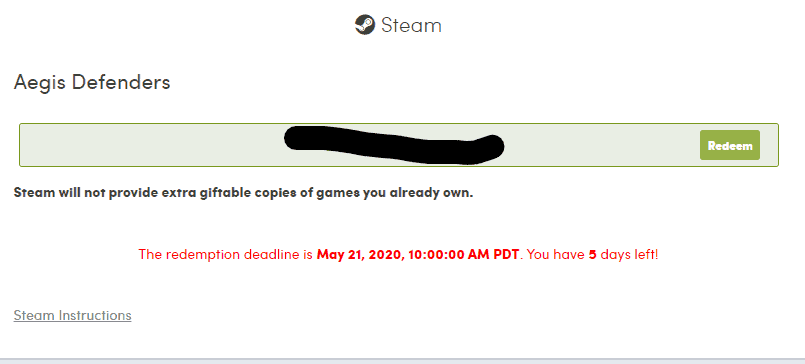
Task: Click the words 'You have' in red text
Action: pyautogui.click(x=555, y=255)
